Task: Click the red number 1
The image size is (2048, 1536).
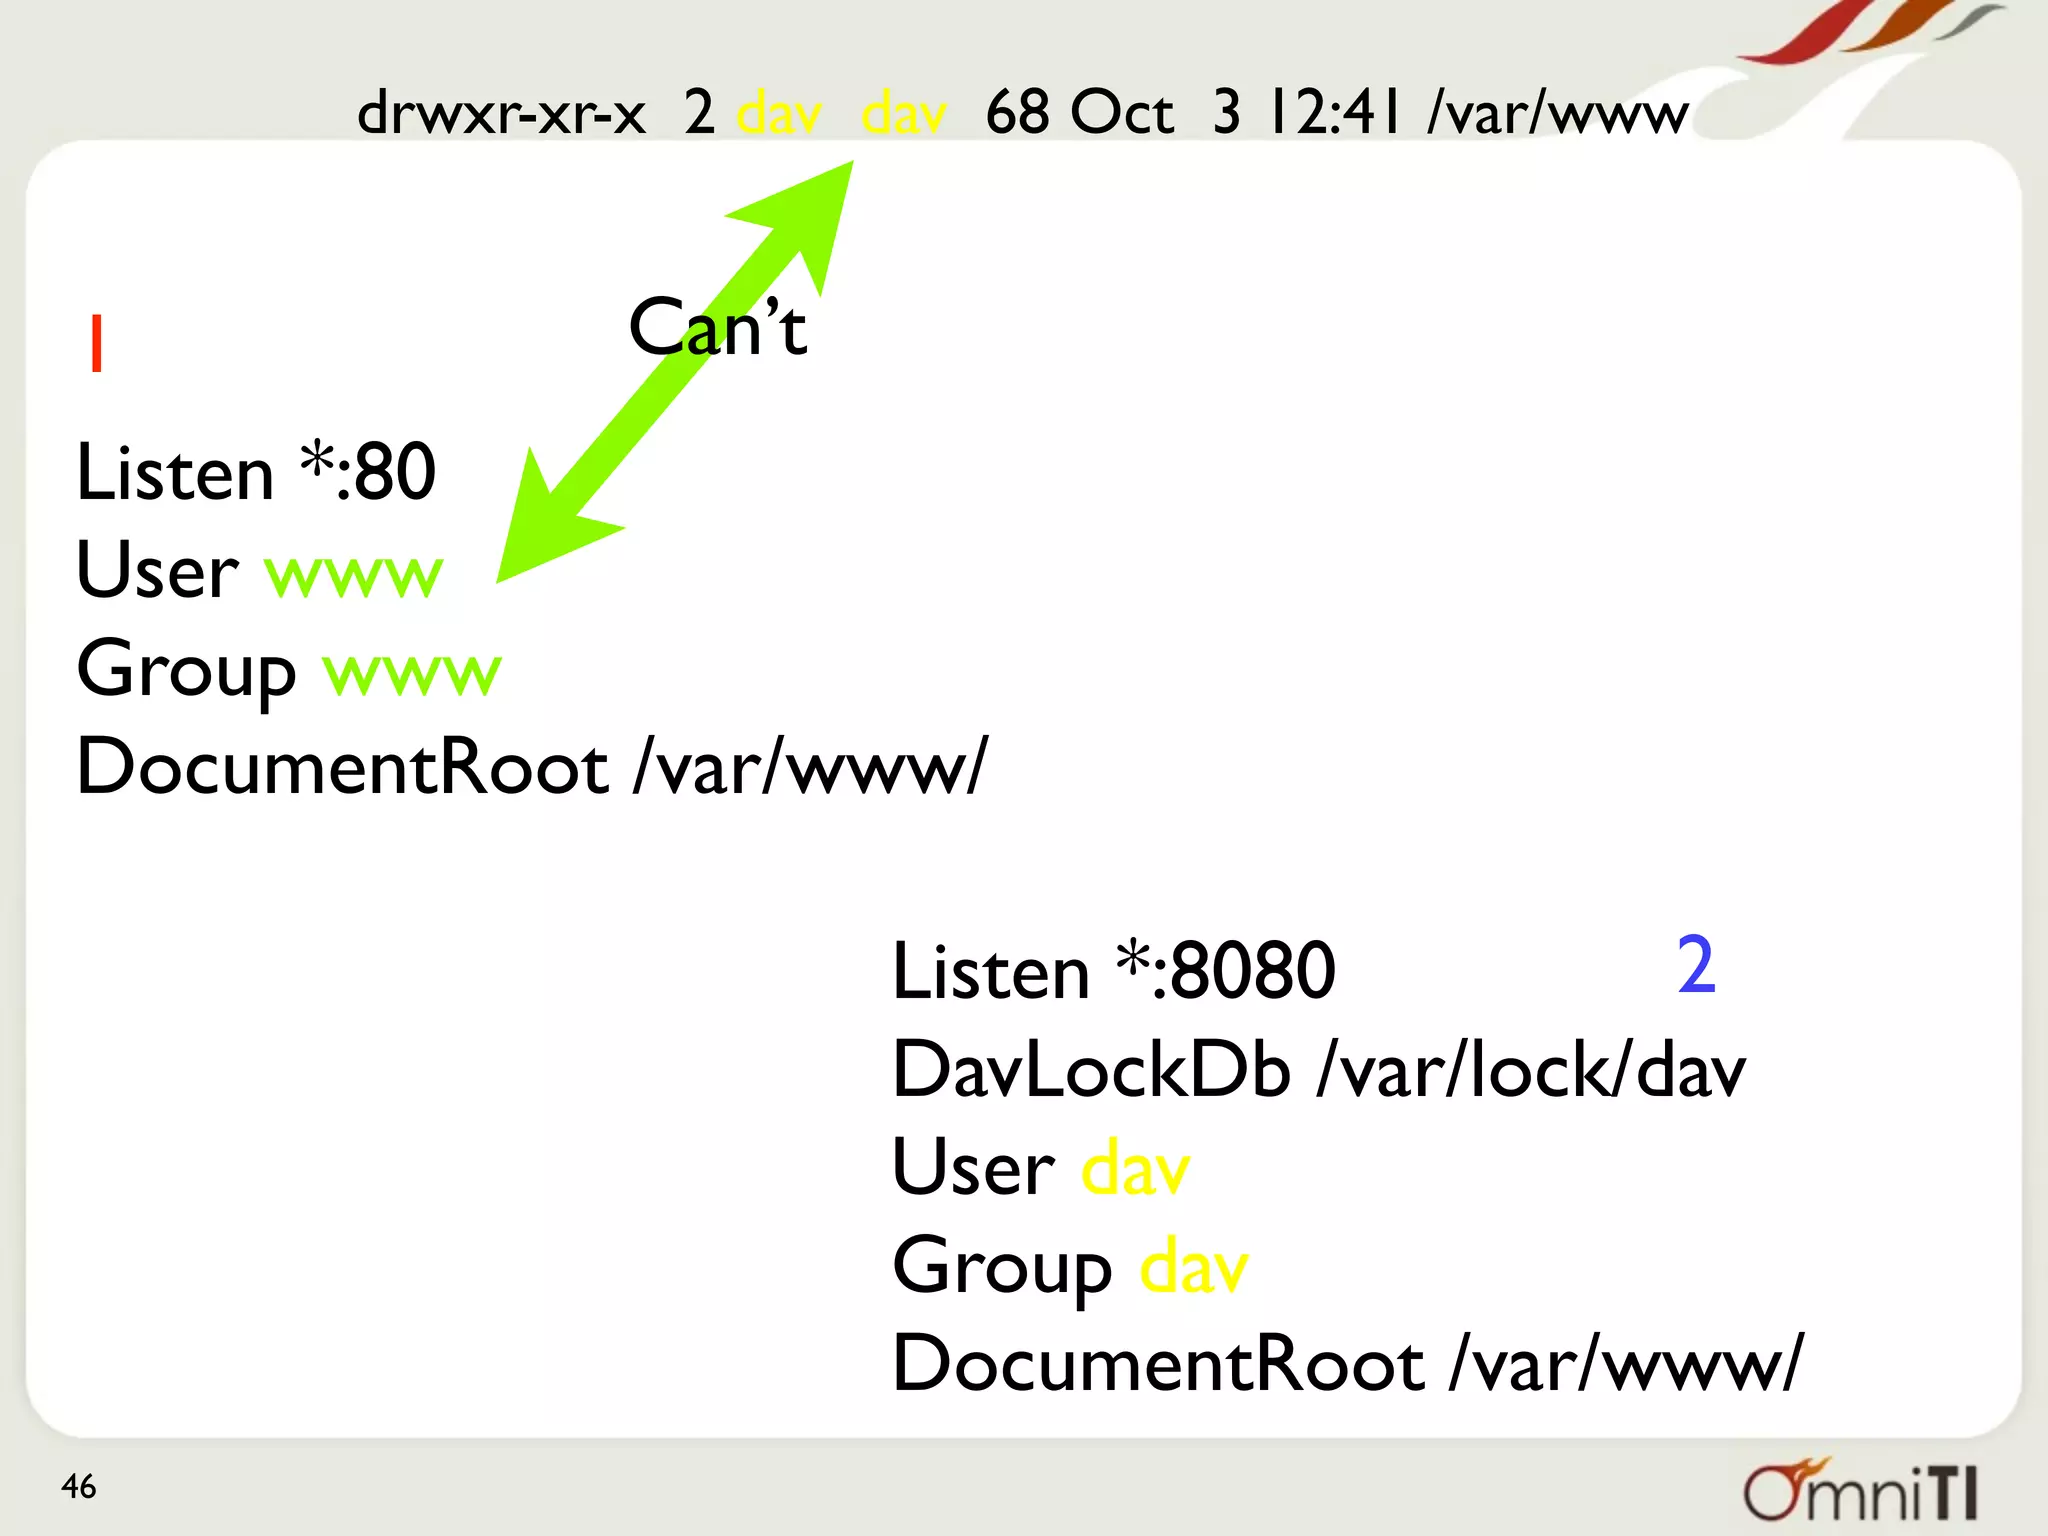Action: point(96,343)
